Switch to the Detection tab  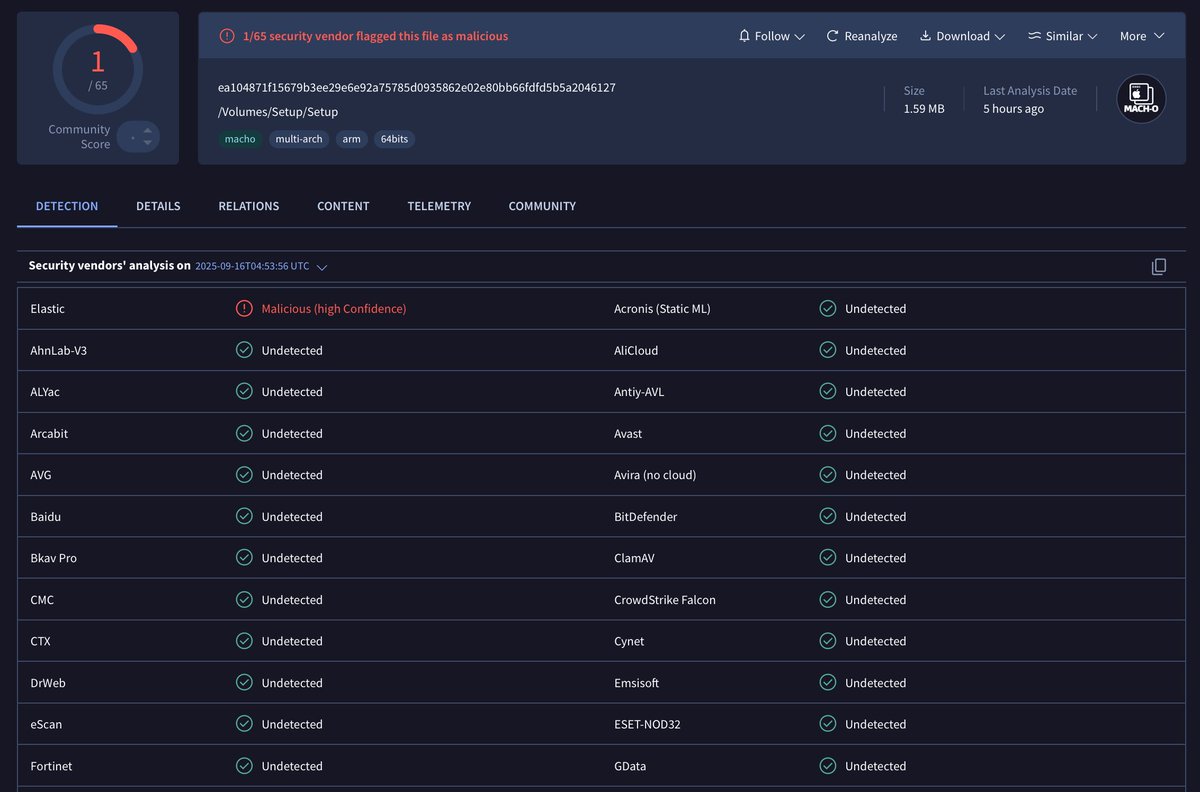(x=67, y=206)
